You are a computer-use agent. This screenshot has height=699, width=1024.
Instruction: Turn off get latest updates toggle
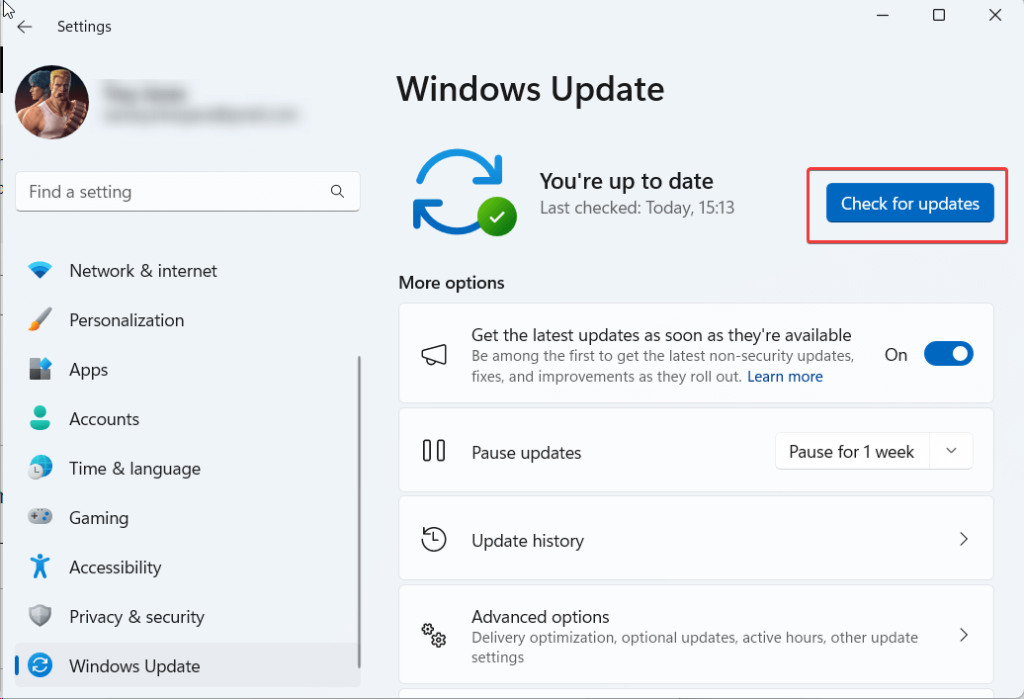coord(947,354)
